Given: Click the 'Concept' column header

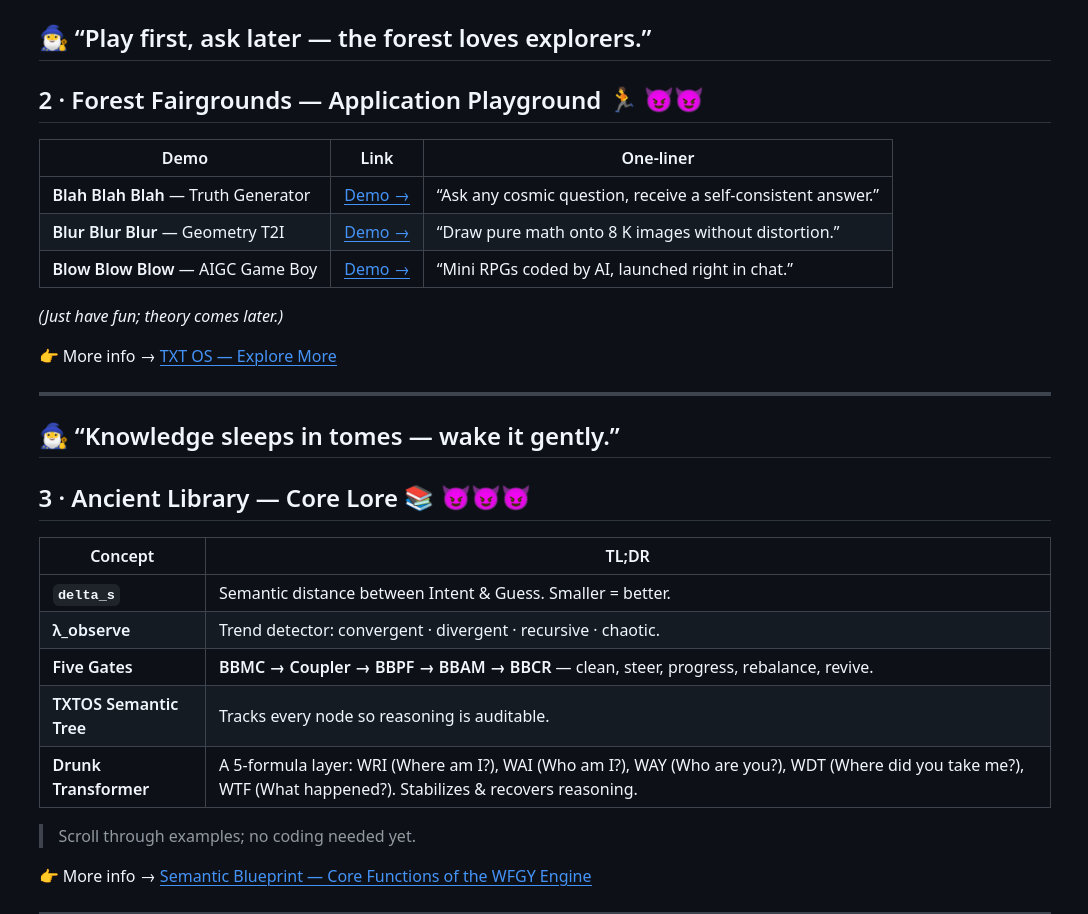Looking at the screenshot, I should tap(122, 557).
